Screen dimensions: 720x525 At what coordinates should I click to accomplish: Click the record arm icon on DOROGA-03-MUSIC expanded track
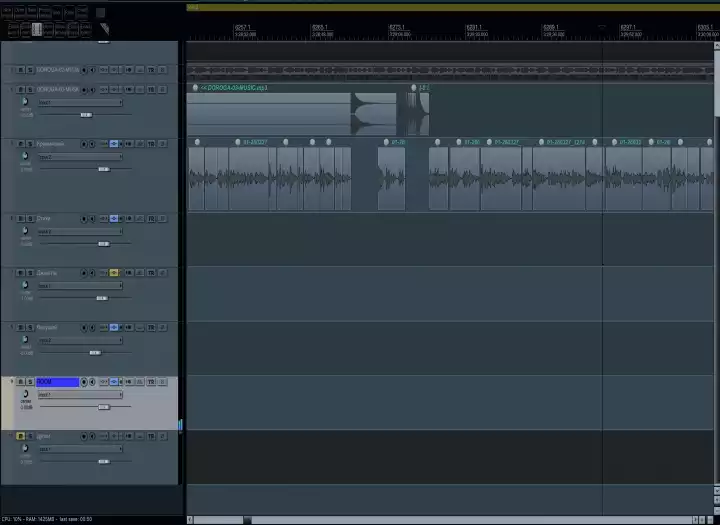click(84, 90)
